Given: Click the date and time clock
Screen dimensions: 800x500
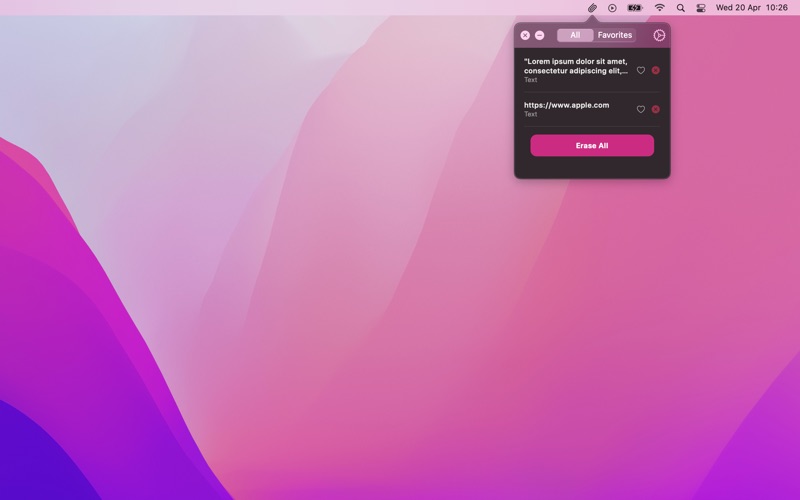Looking at the screenshot, I should (752, 8).
